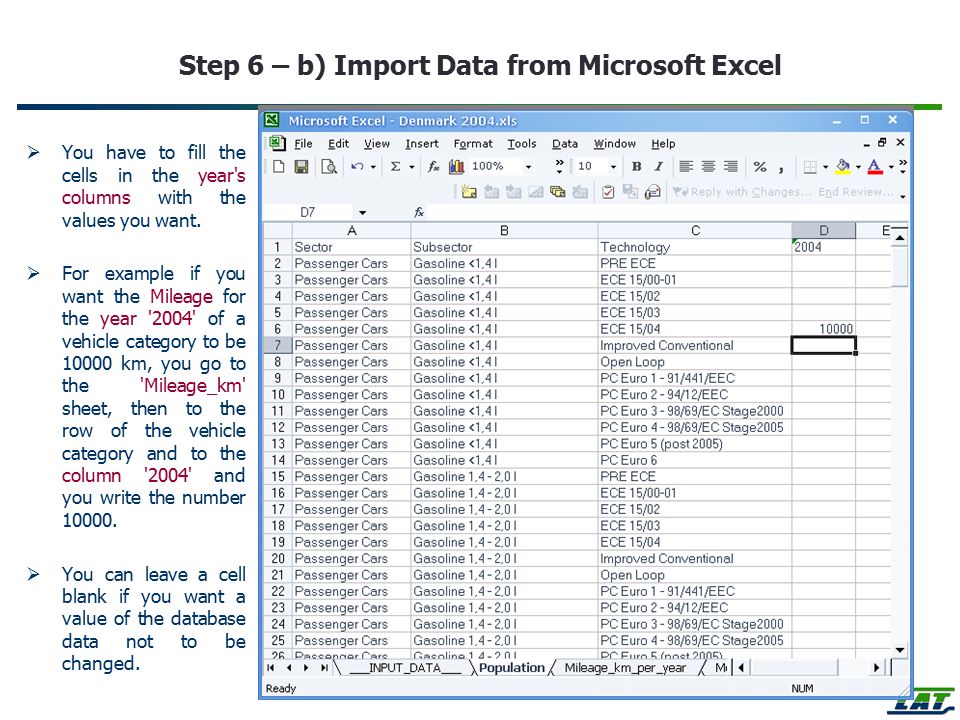This screenshot has height=720, width=960.
Task: Undo the last action
Action: tap(357, 167)
